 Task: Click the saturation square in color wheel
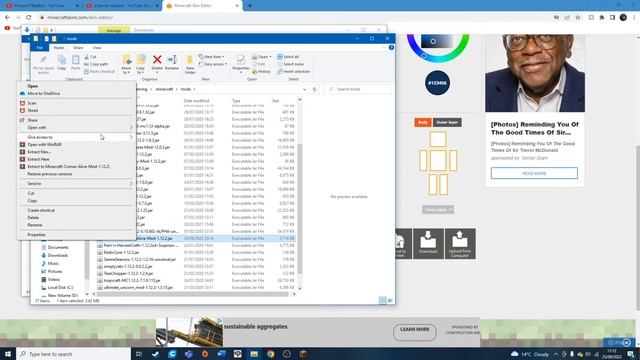437,41
